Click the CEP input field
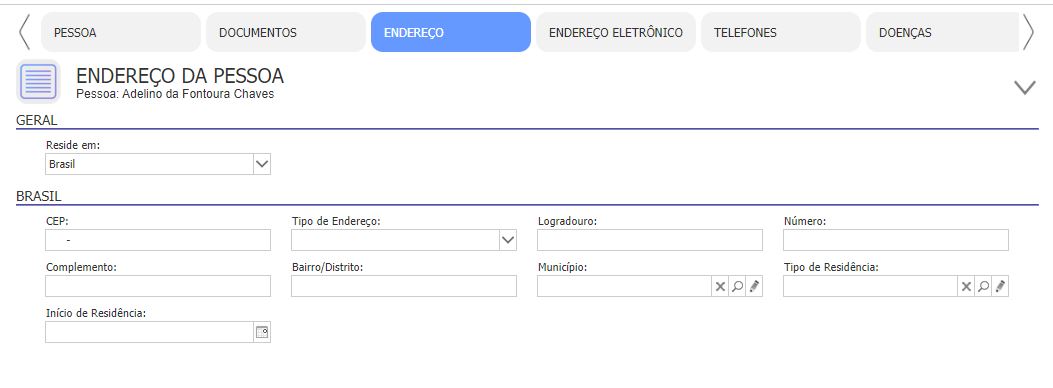Viewport: 1053px width, 388px height. [x=158, y=240]
